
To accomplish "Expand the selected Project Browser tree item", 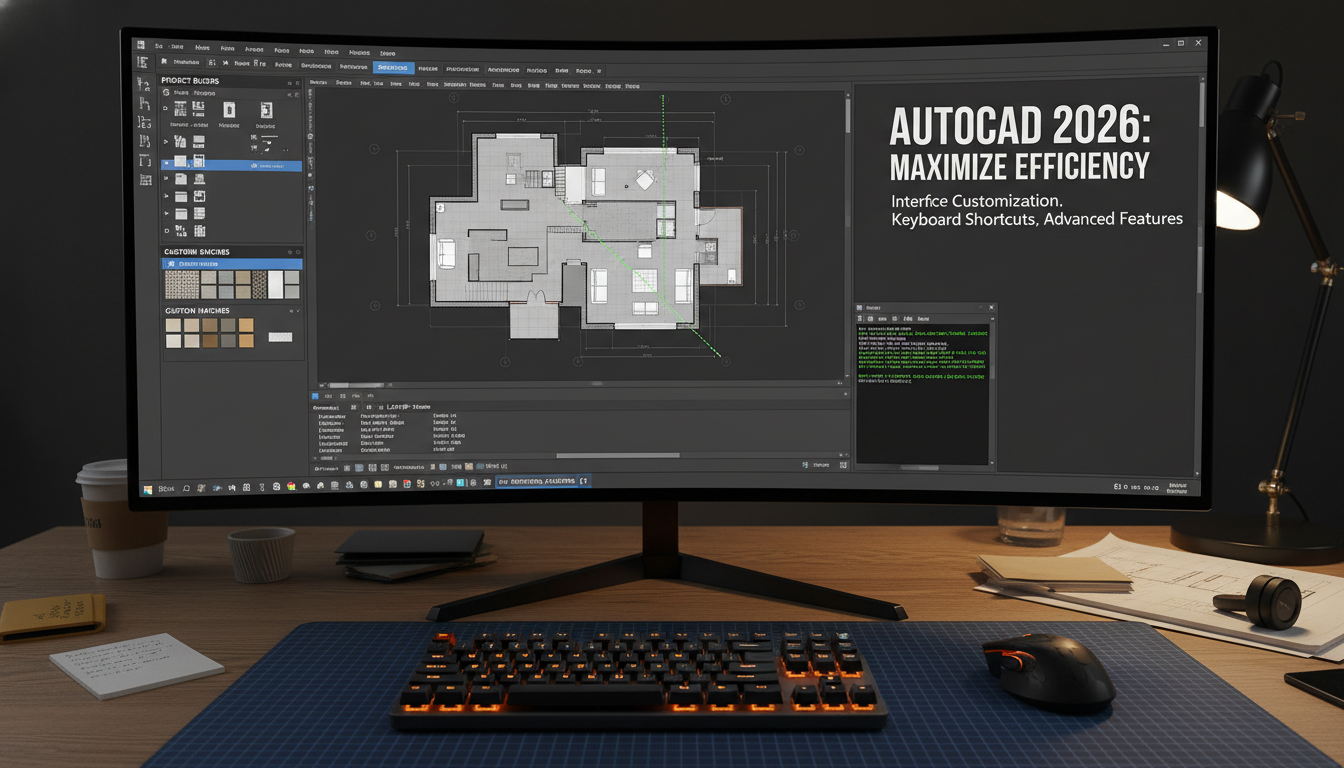I will click(166, 163).
